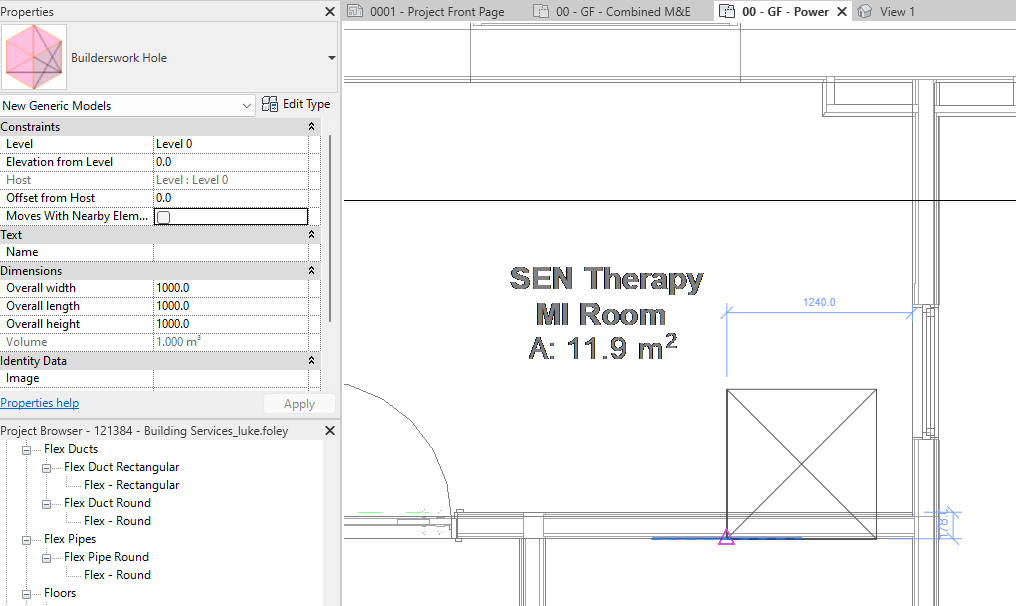
Task: Click the Builderswork Hole family thumbnail
Action: click(34, 57)
